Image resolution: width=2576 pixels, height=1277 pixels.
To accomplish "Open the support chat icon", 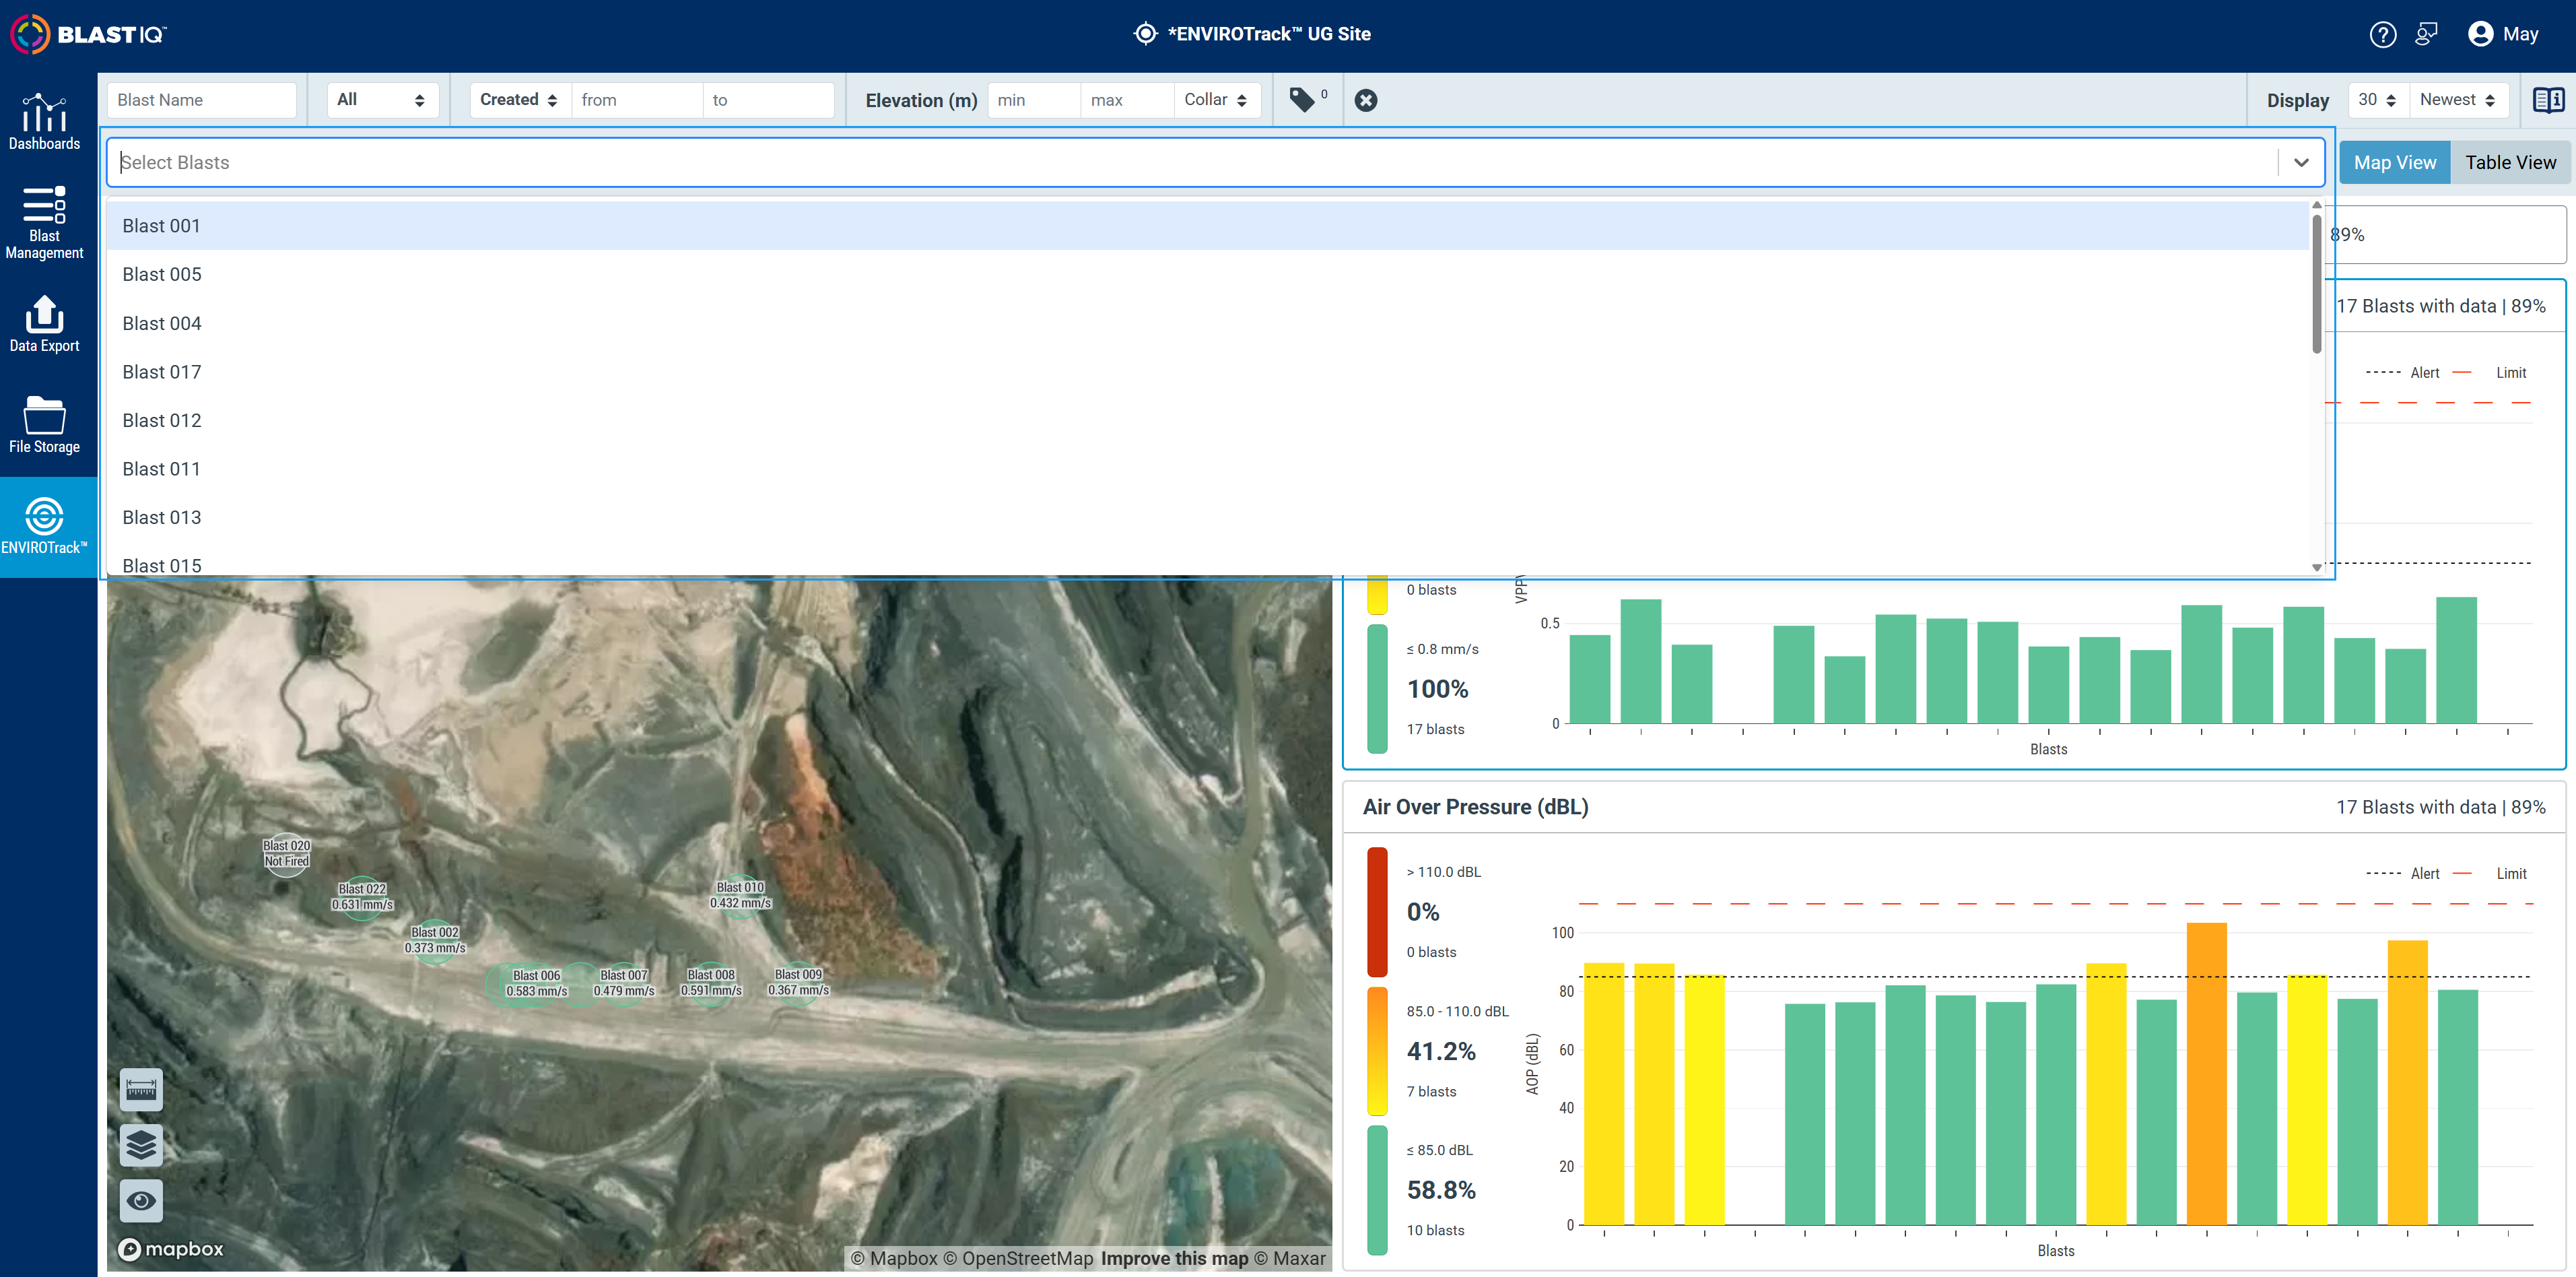I will point(2426,34).
